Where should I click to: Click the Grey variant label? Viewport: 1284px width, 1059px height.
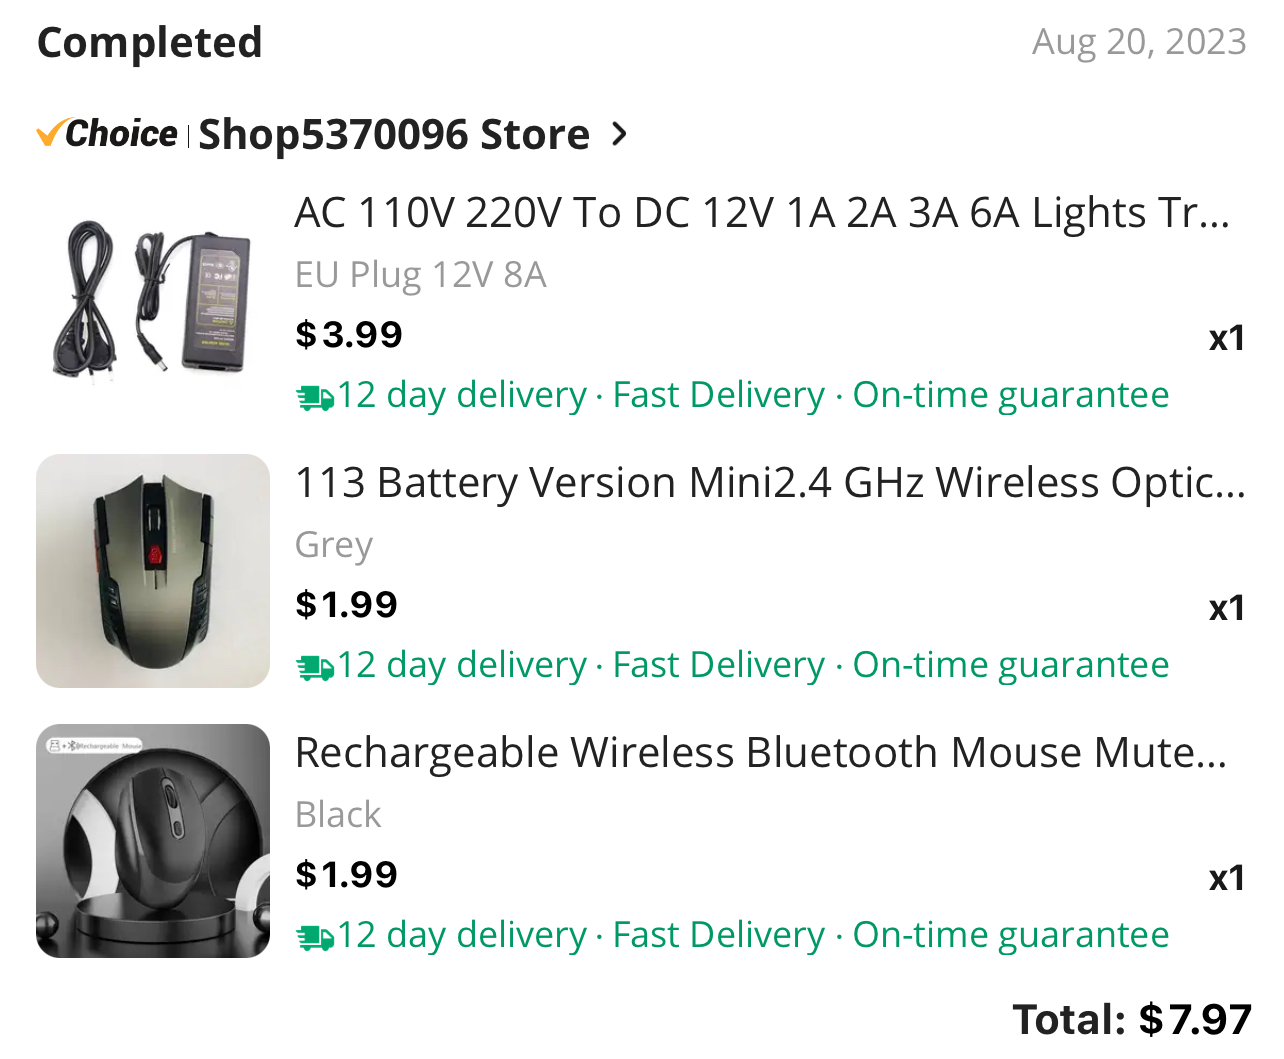coord(334,545)
